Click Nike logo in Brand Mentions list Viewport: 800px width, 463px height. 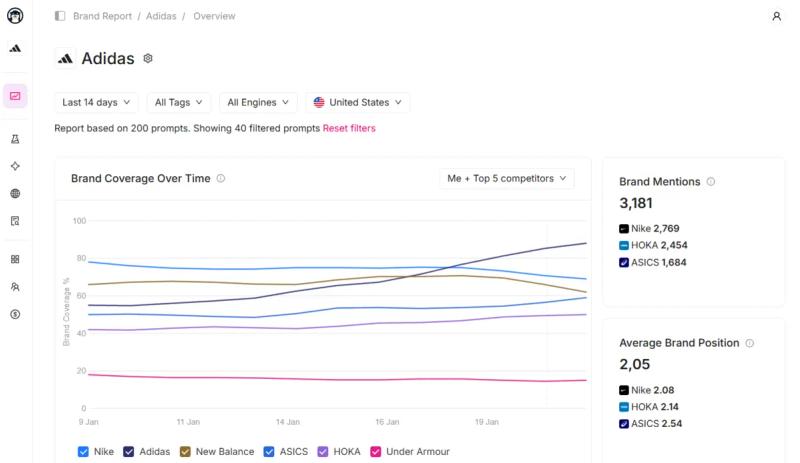tap(623, 229)
